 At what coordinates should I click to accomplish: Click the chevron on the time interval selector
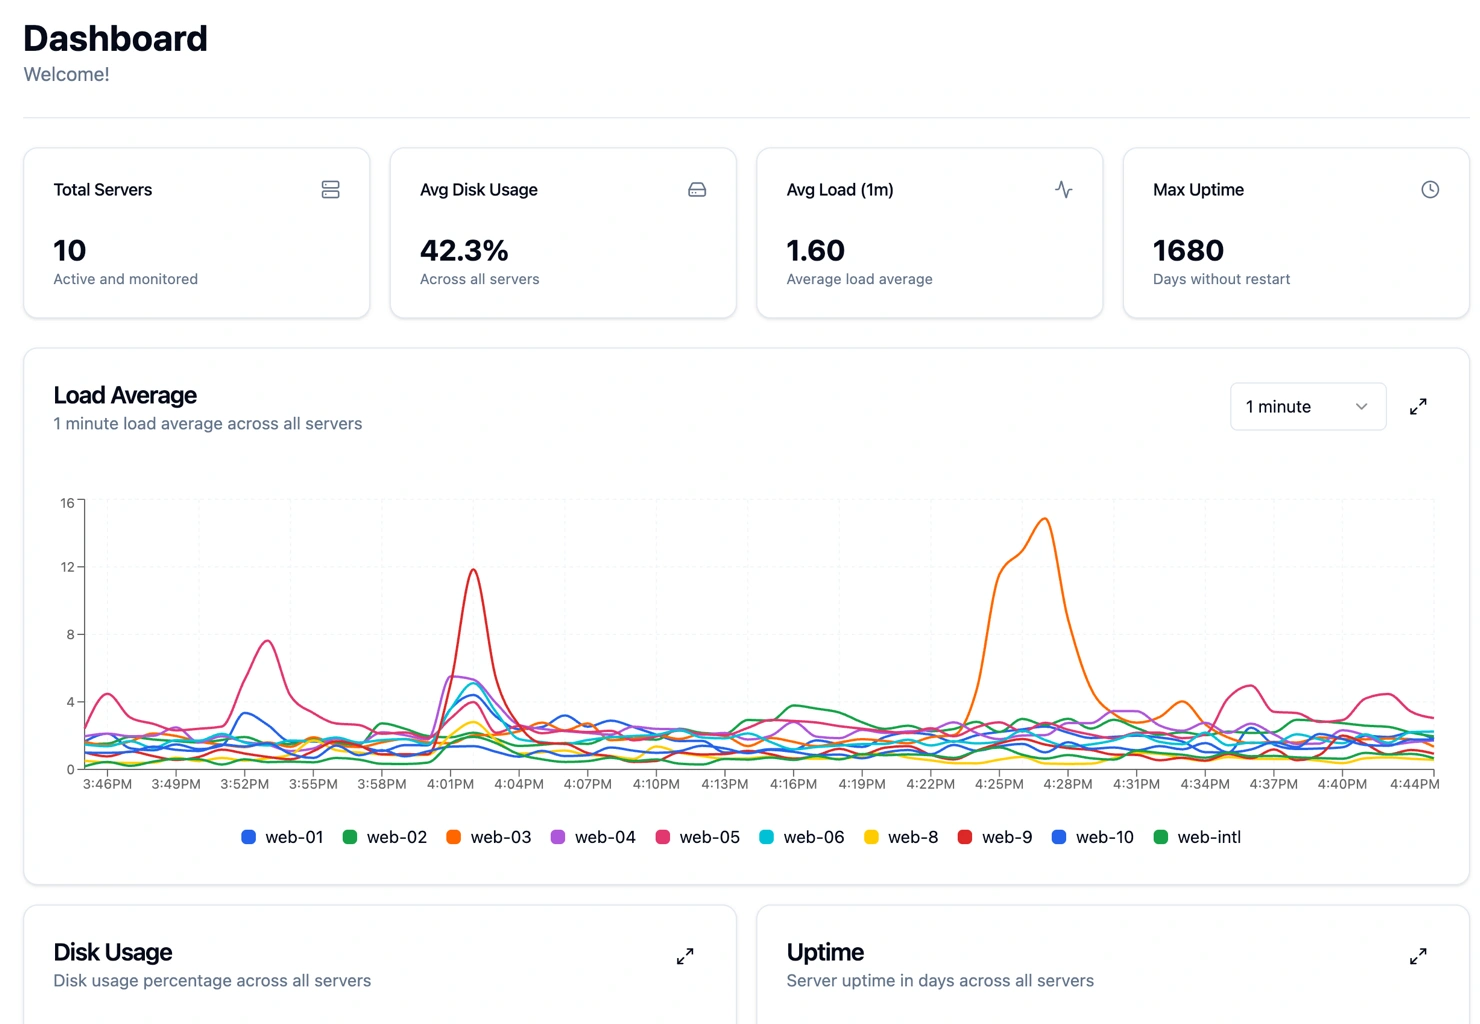(1361, 407)
